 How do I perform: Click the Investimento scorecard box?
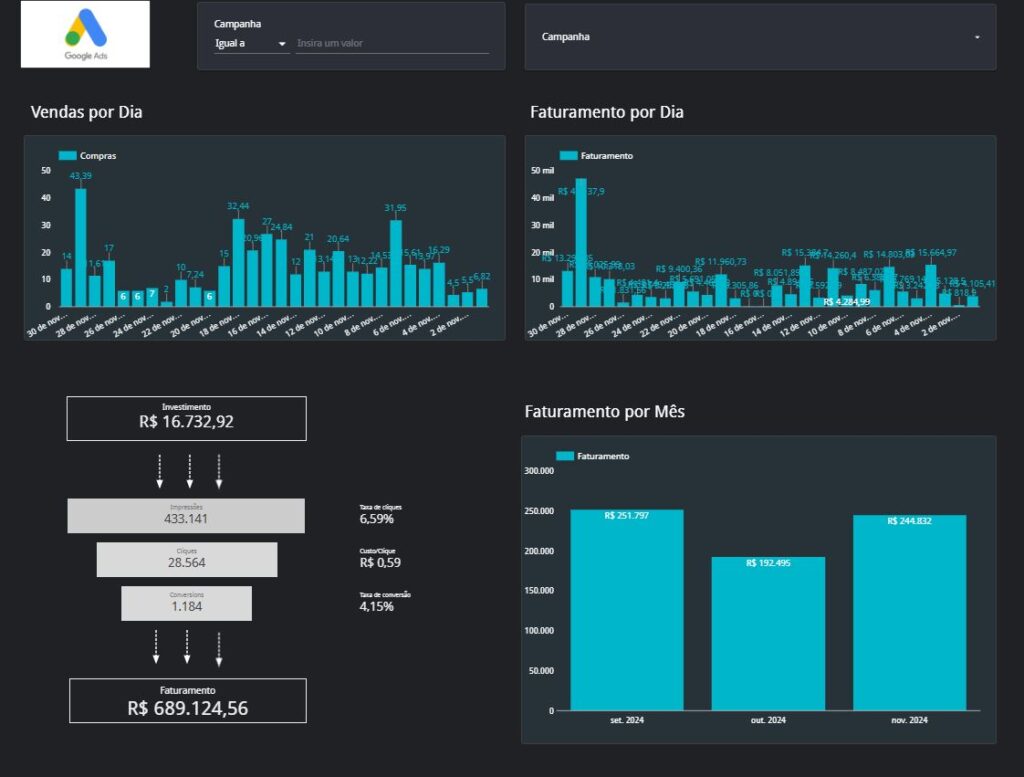187,418
